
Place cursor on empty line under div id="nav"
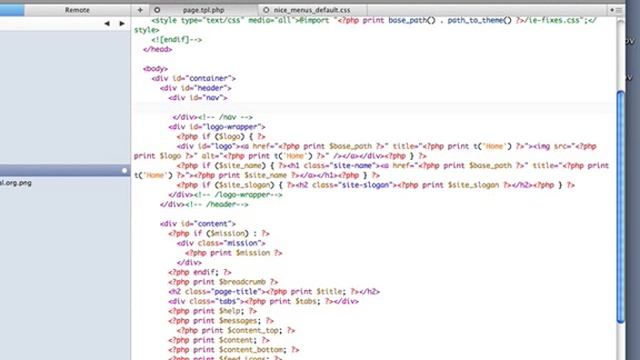coord(373,107)
